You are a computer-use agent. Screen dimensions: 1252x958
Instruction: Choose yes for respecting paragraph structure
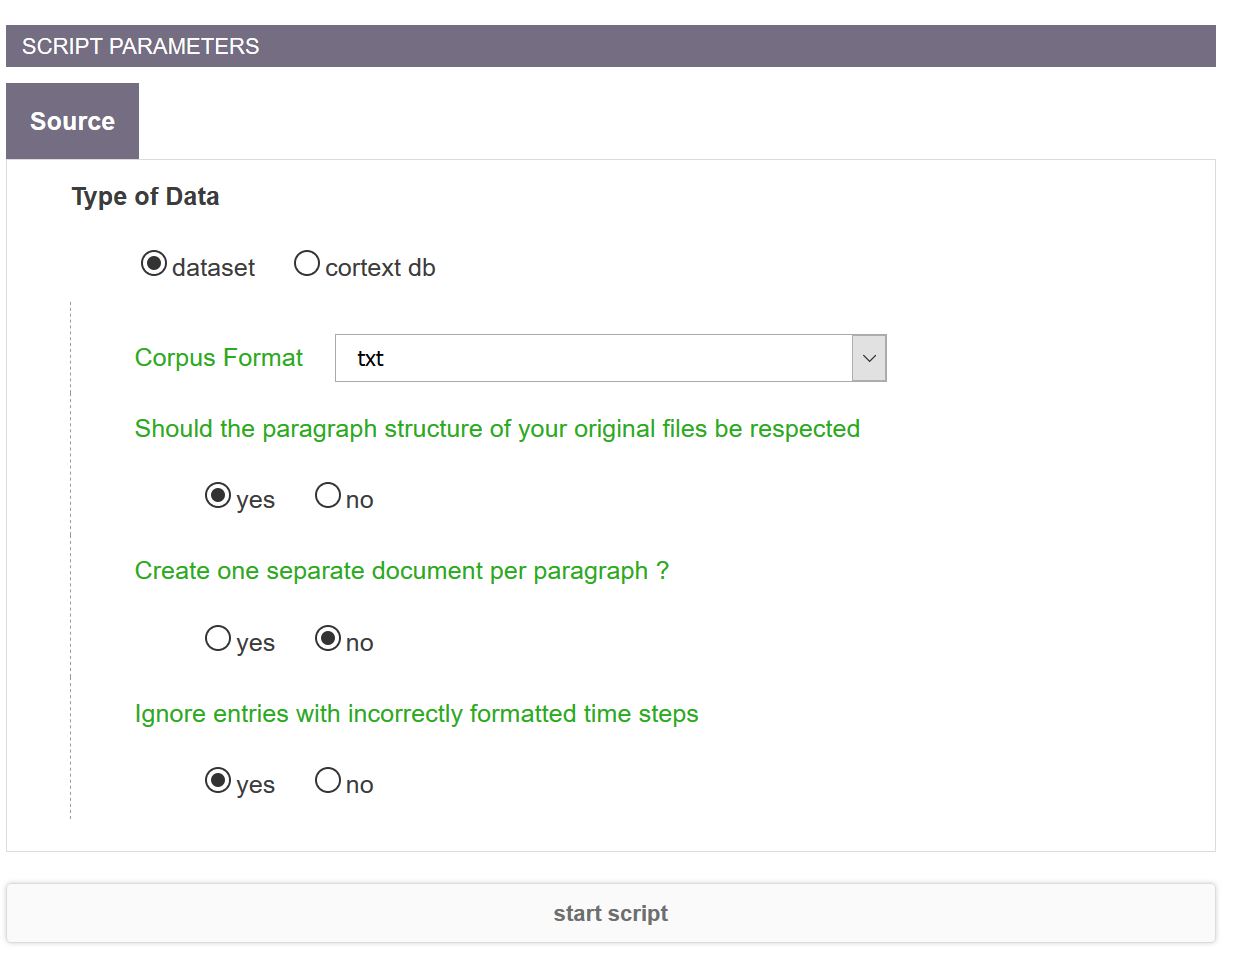[218, 496]
